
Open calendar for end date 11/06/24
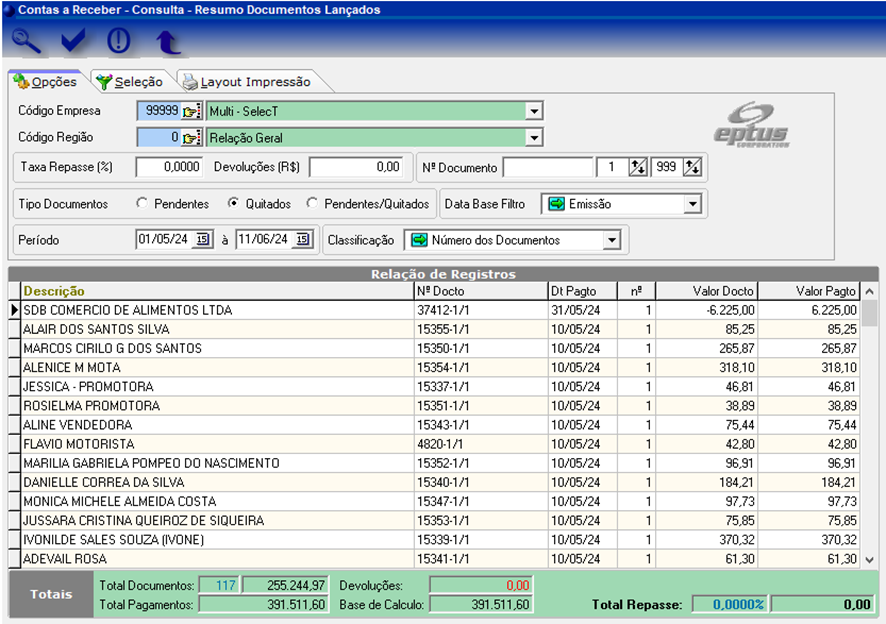tap(303, 239)
